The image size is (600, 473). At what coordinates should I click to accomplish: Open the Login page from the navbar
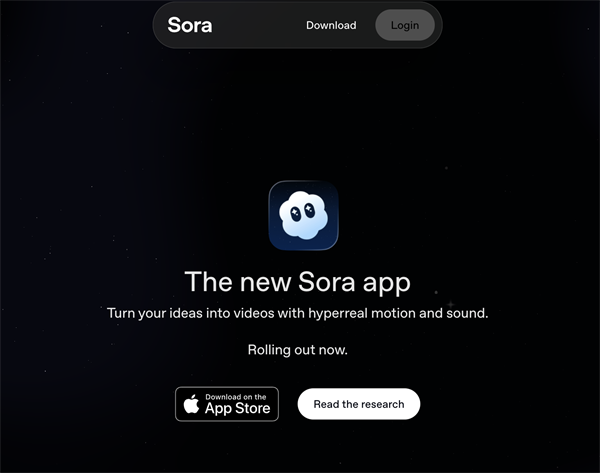(x=405, y=25)
